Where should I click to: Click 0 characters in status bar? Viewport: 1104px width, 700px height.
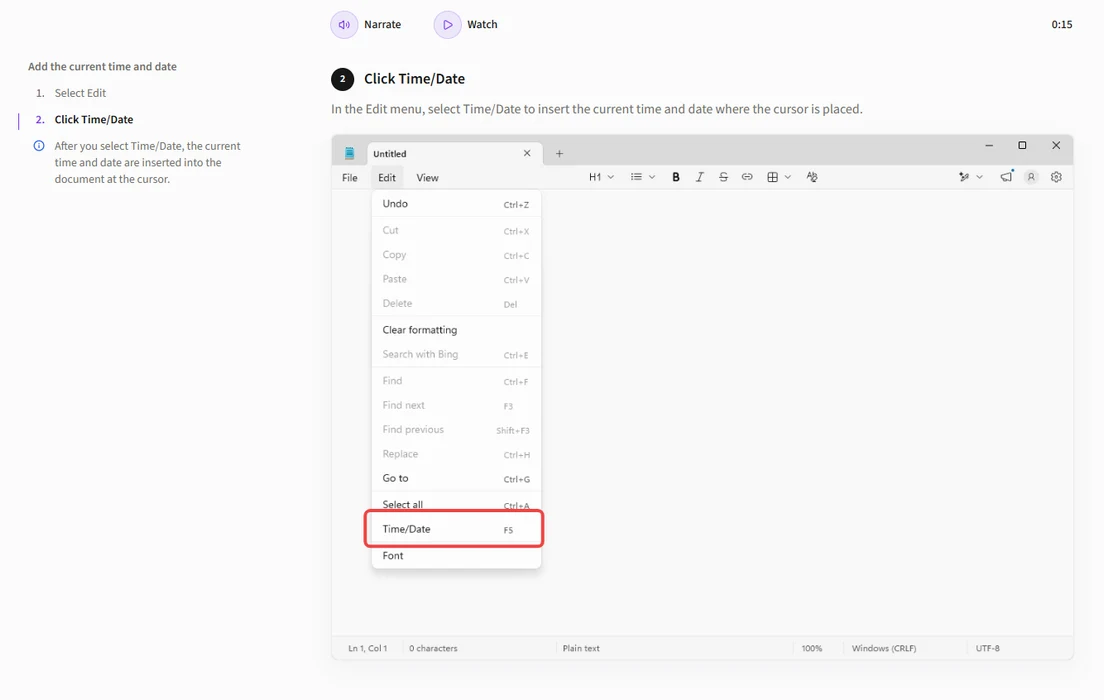(433, 649)
